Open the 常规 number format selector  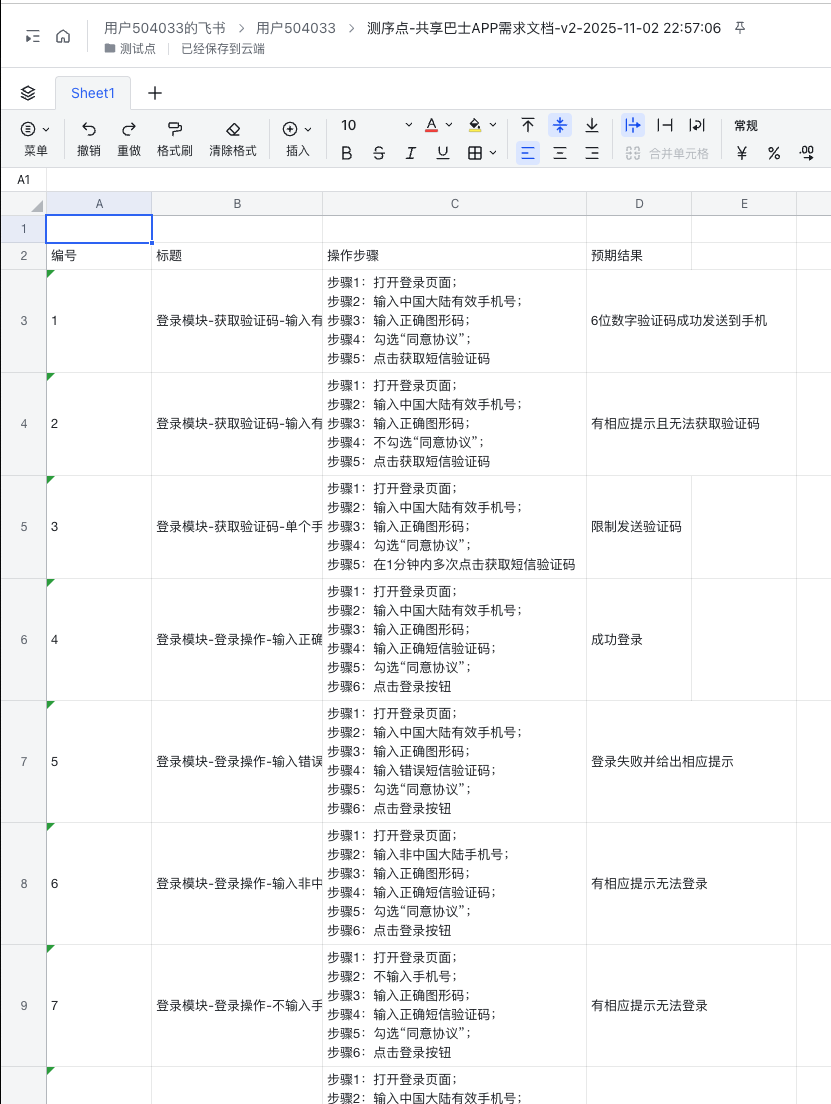746,125
